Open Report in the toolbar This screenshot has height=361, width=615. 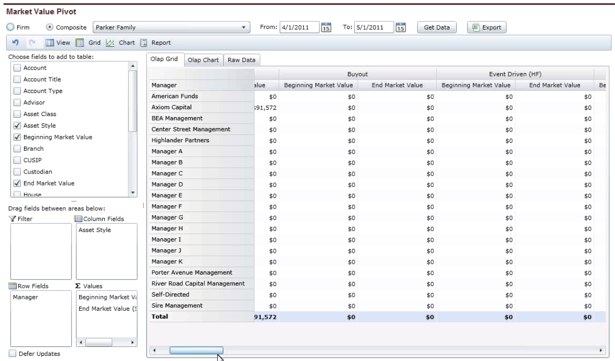(156, 43)
